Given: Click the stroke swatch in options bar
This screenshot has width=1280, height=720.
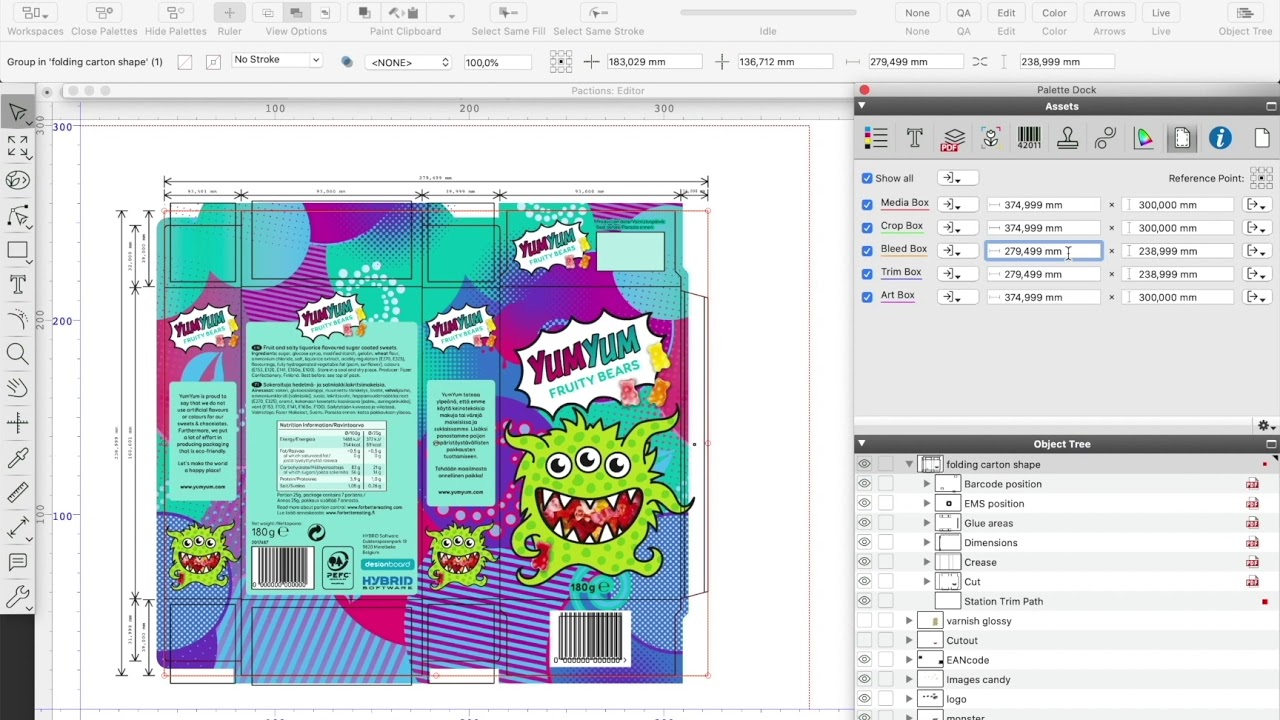Looking at the screenshot, I should pyautogui.click(x=213, y=62).
